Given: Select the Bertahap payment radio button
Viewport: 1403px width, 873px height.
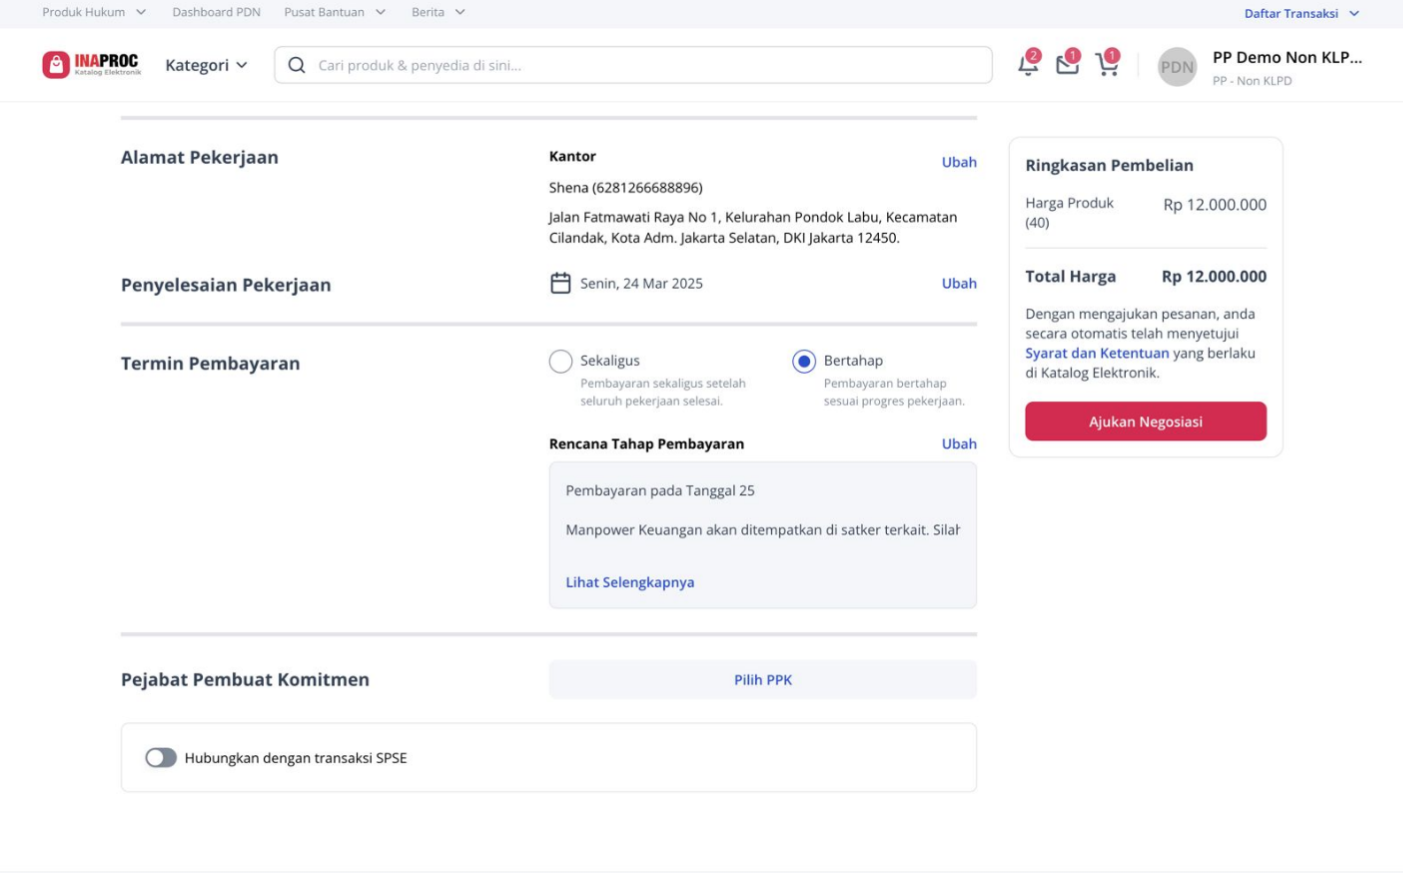Looking at the screenshot, I should [x=804, y=361].
